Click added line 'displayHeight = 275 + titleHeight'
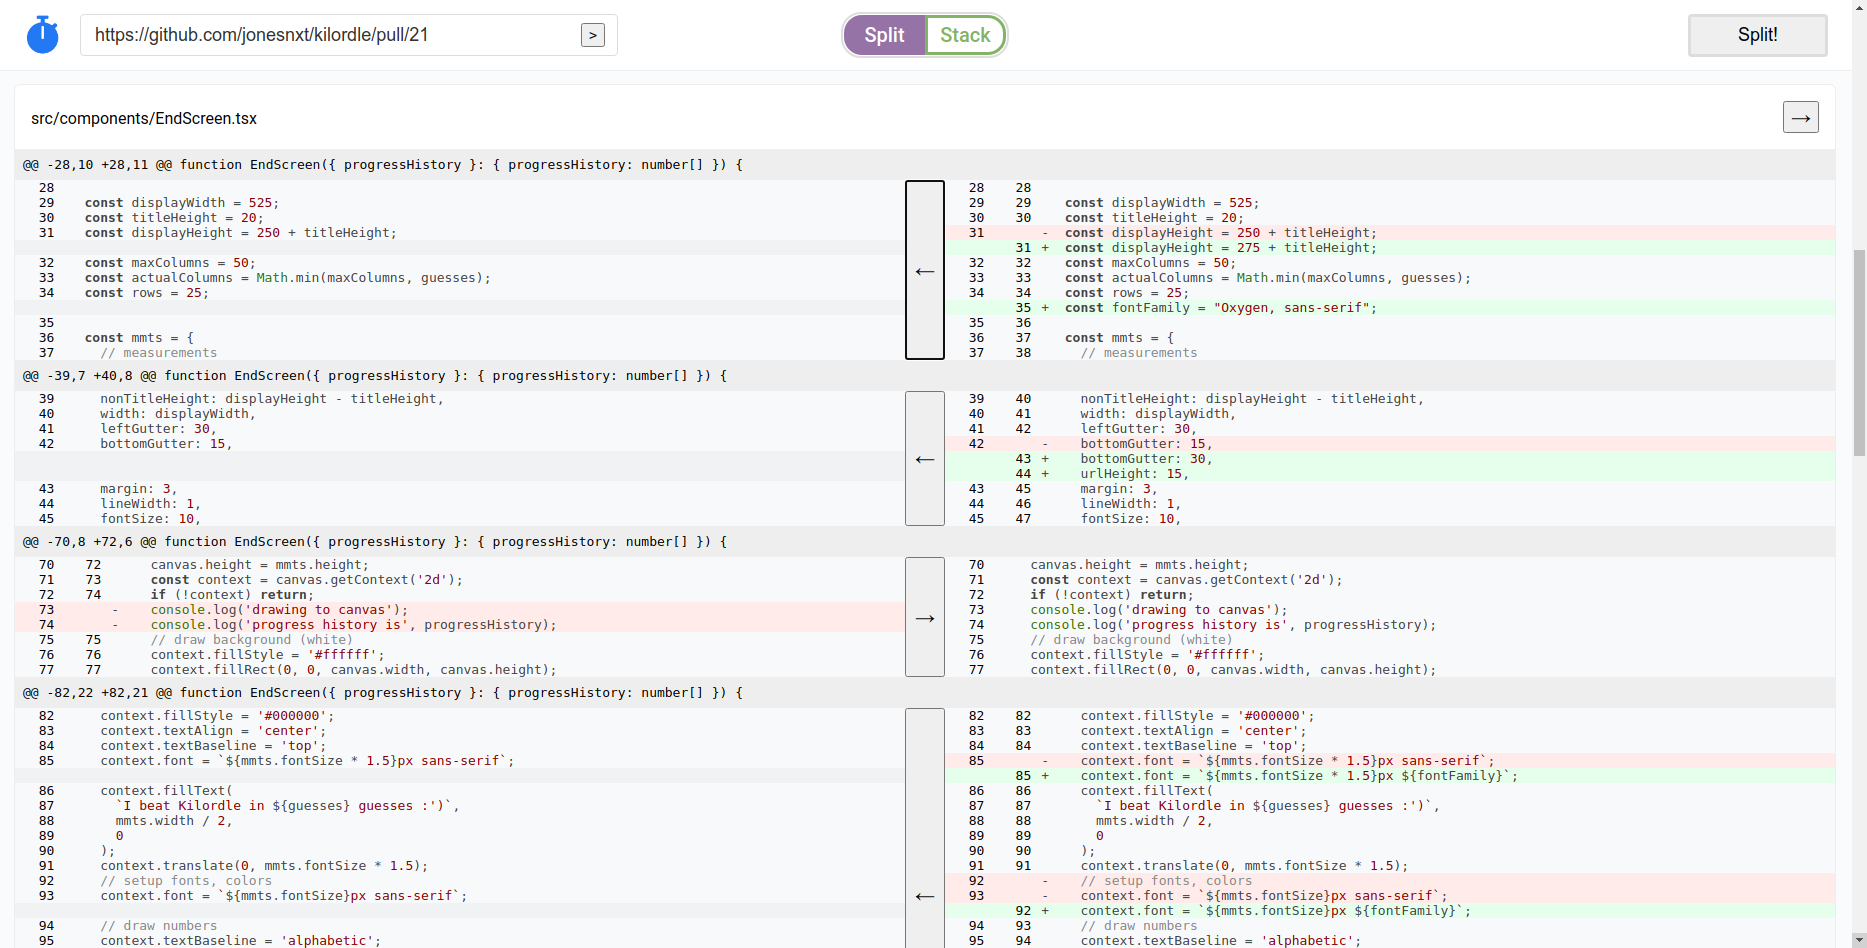Viewport: 1867px width, 948px height. pyautogui.click(x=1390, y=248)
